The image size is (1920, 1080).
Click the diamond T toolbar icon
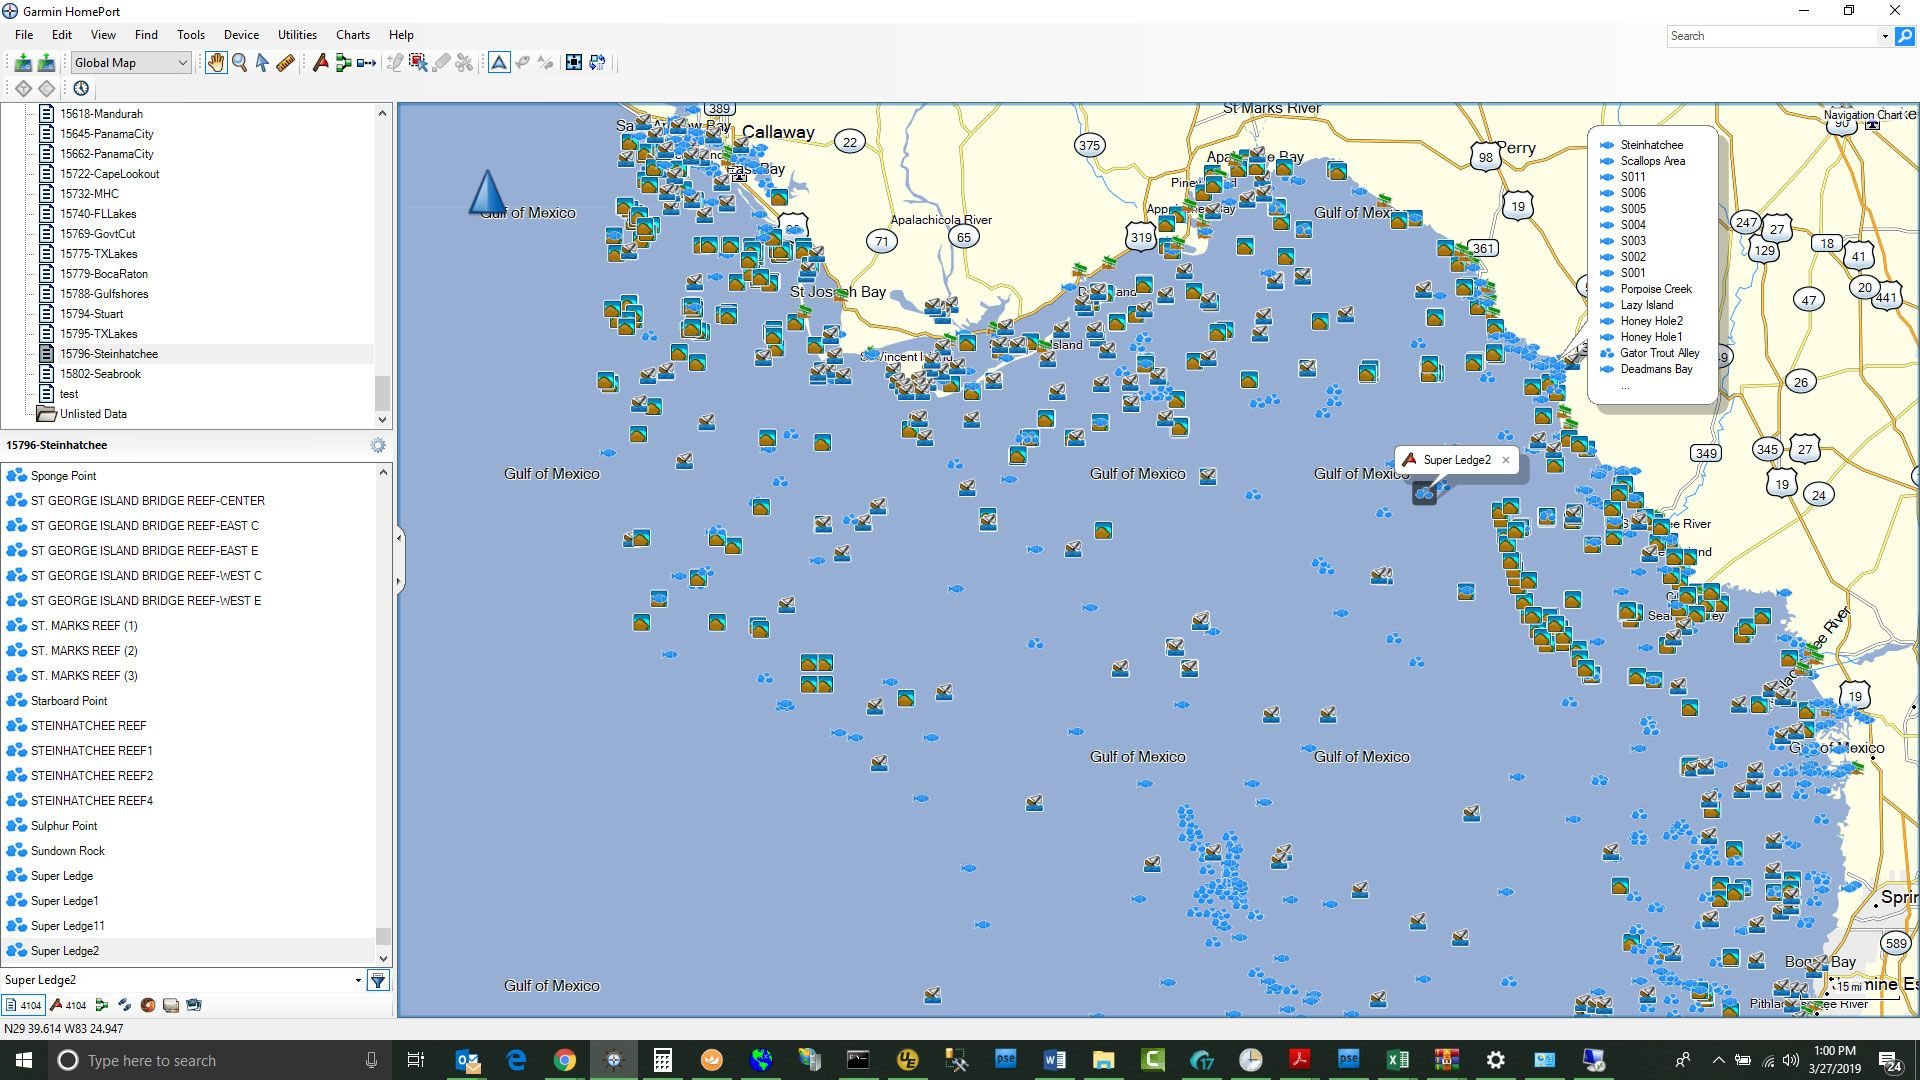23,88
